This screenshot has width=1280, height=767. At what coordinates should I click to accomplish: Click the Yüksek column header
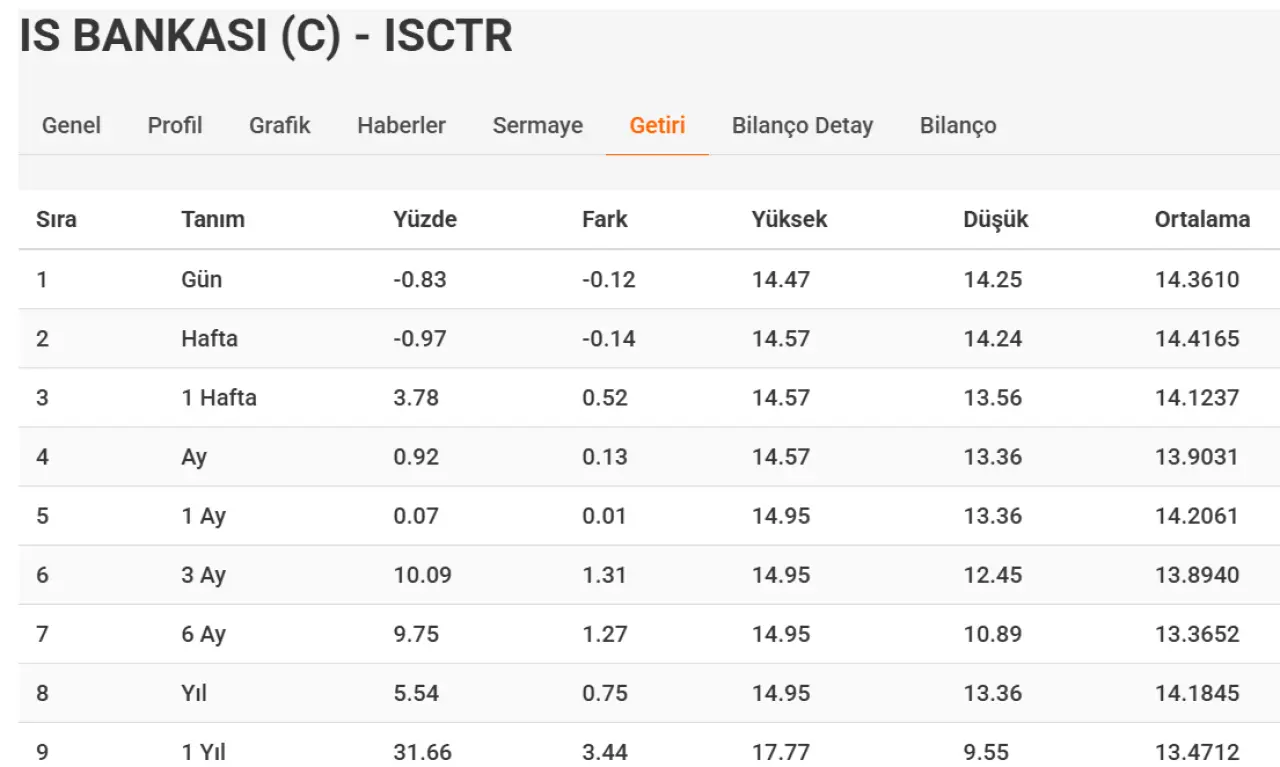pos(790,220)
